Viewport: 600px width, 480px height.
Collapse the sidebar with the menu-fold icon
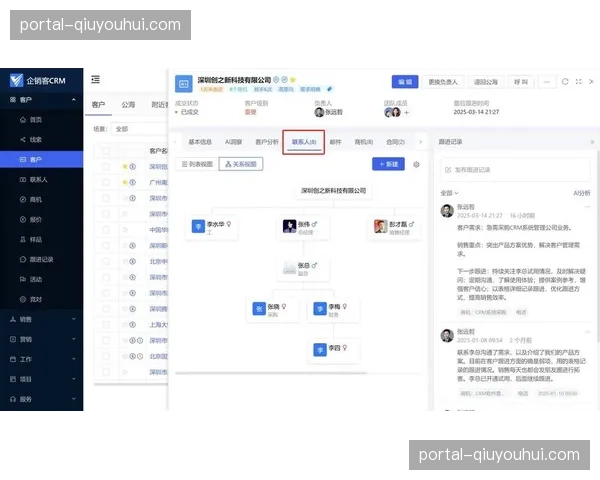95,79
